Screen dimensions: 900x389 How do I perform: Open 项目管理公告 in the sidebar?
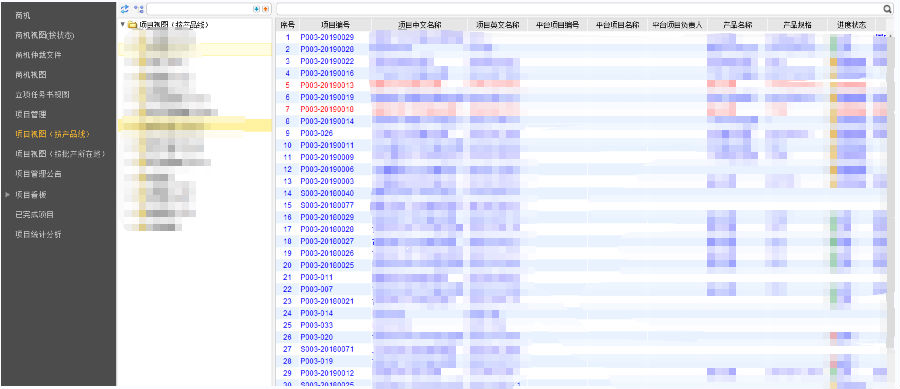38,173
